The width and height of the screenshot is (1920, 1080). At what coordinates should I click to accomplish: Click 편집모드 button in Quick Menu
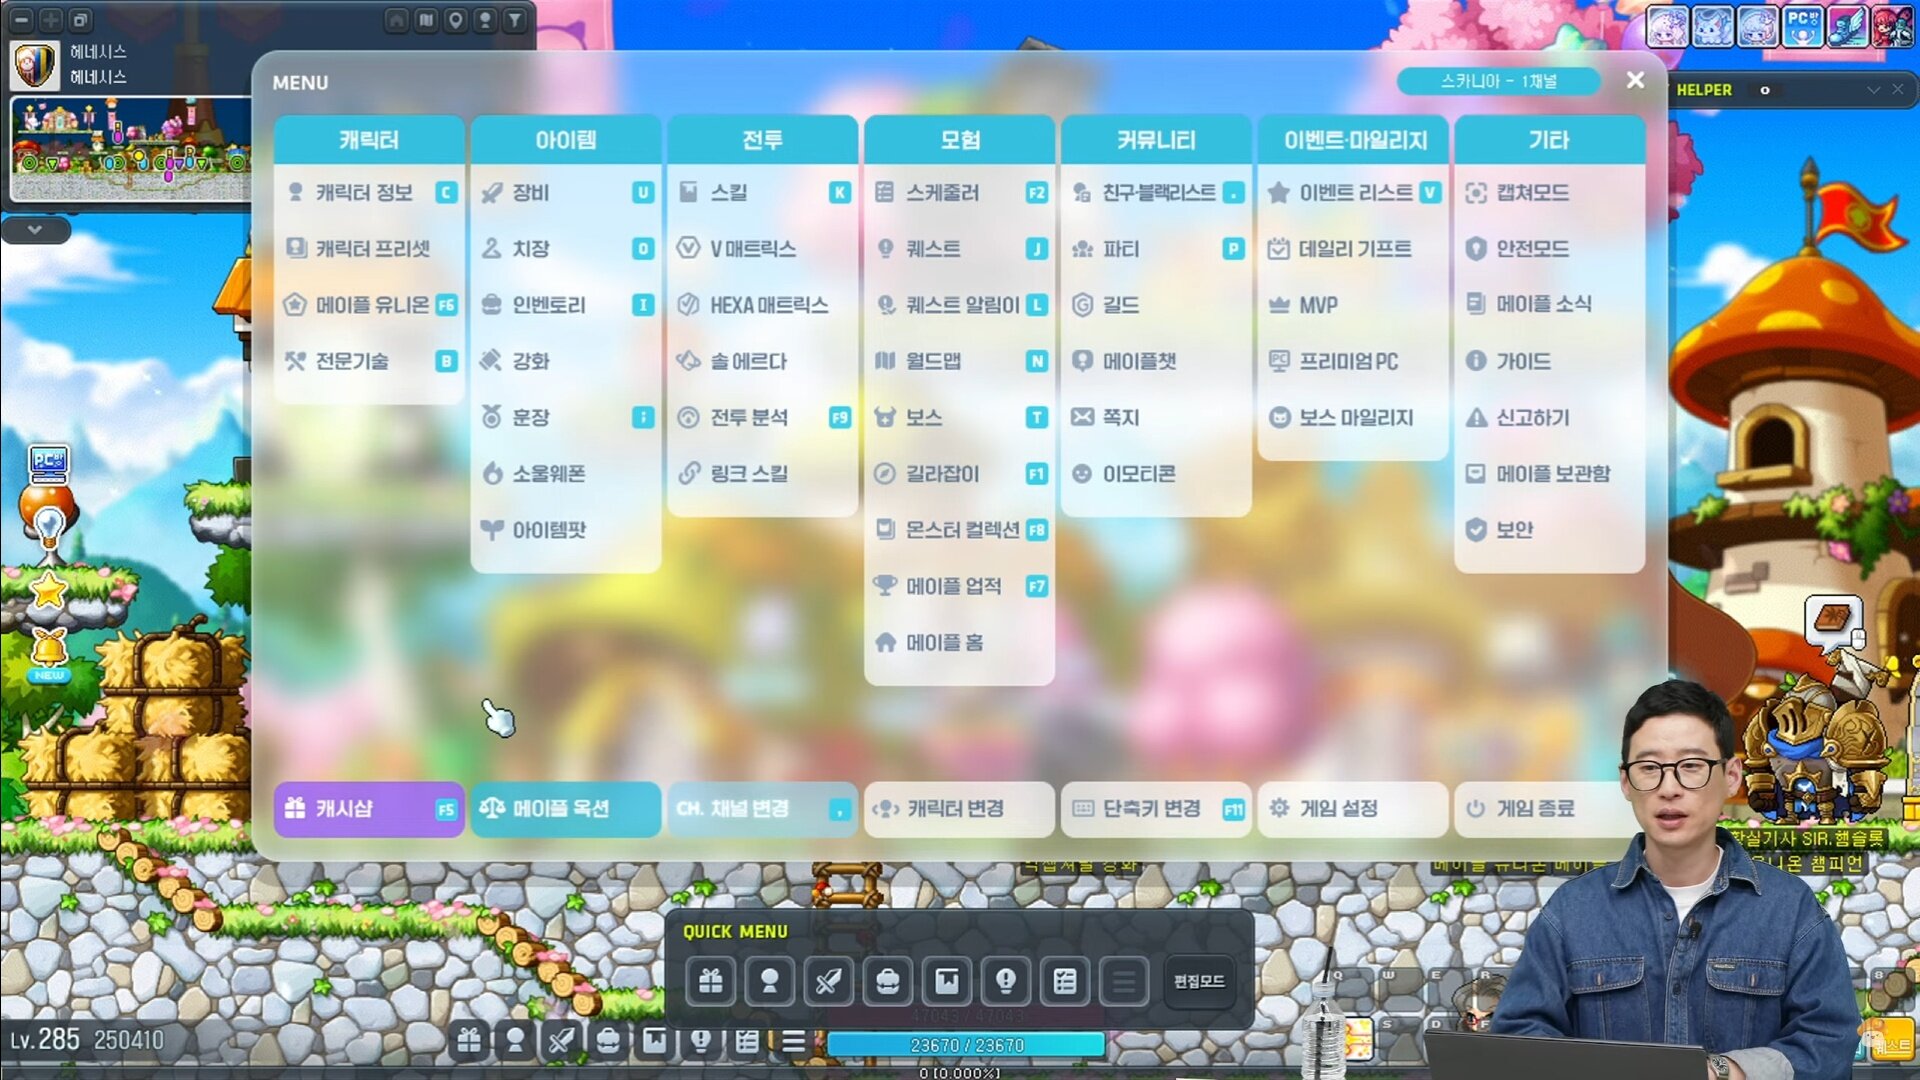tap(1199, 981)
